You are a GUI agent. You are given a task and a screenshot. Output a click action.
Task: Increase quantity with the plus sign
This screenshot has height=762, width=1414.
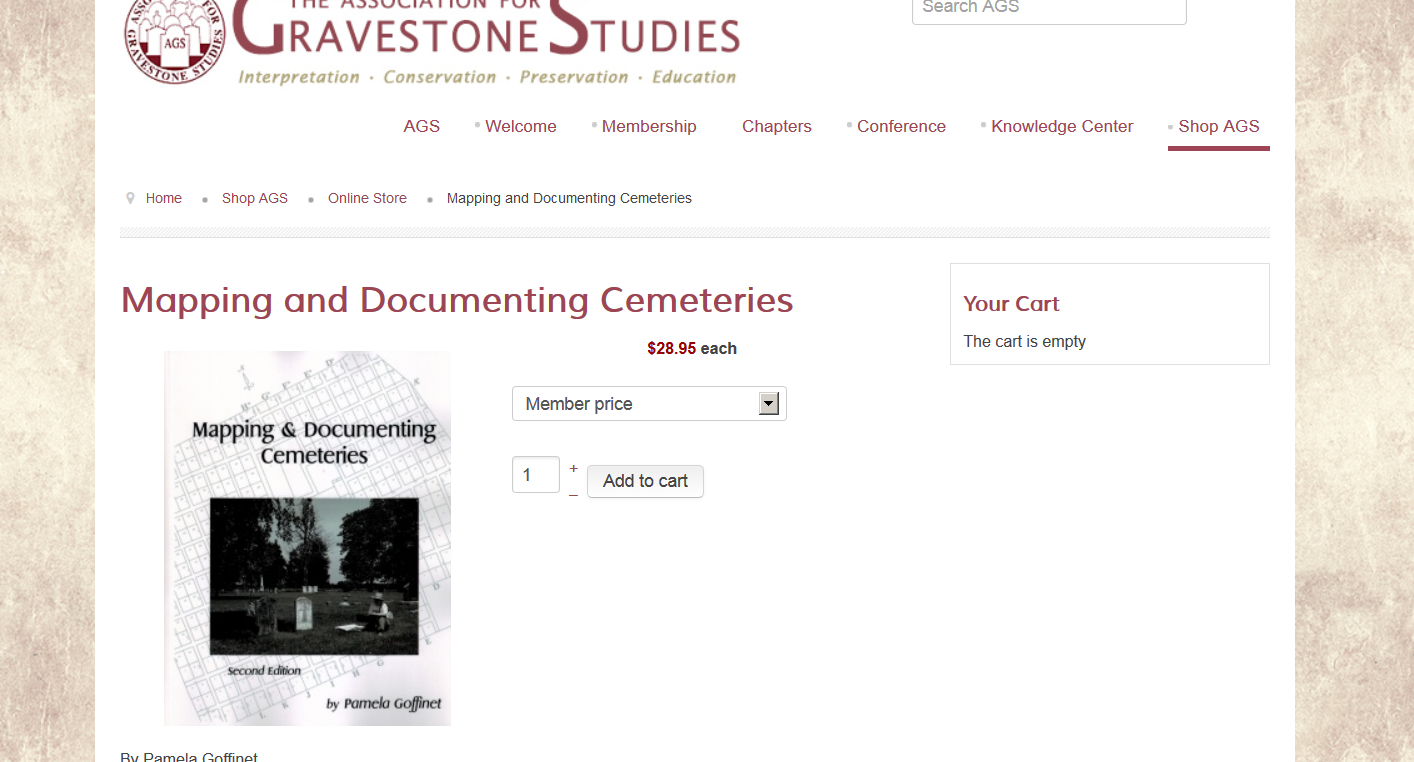[573, 468]
